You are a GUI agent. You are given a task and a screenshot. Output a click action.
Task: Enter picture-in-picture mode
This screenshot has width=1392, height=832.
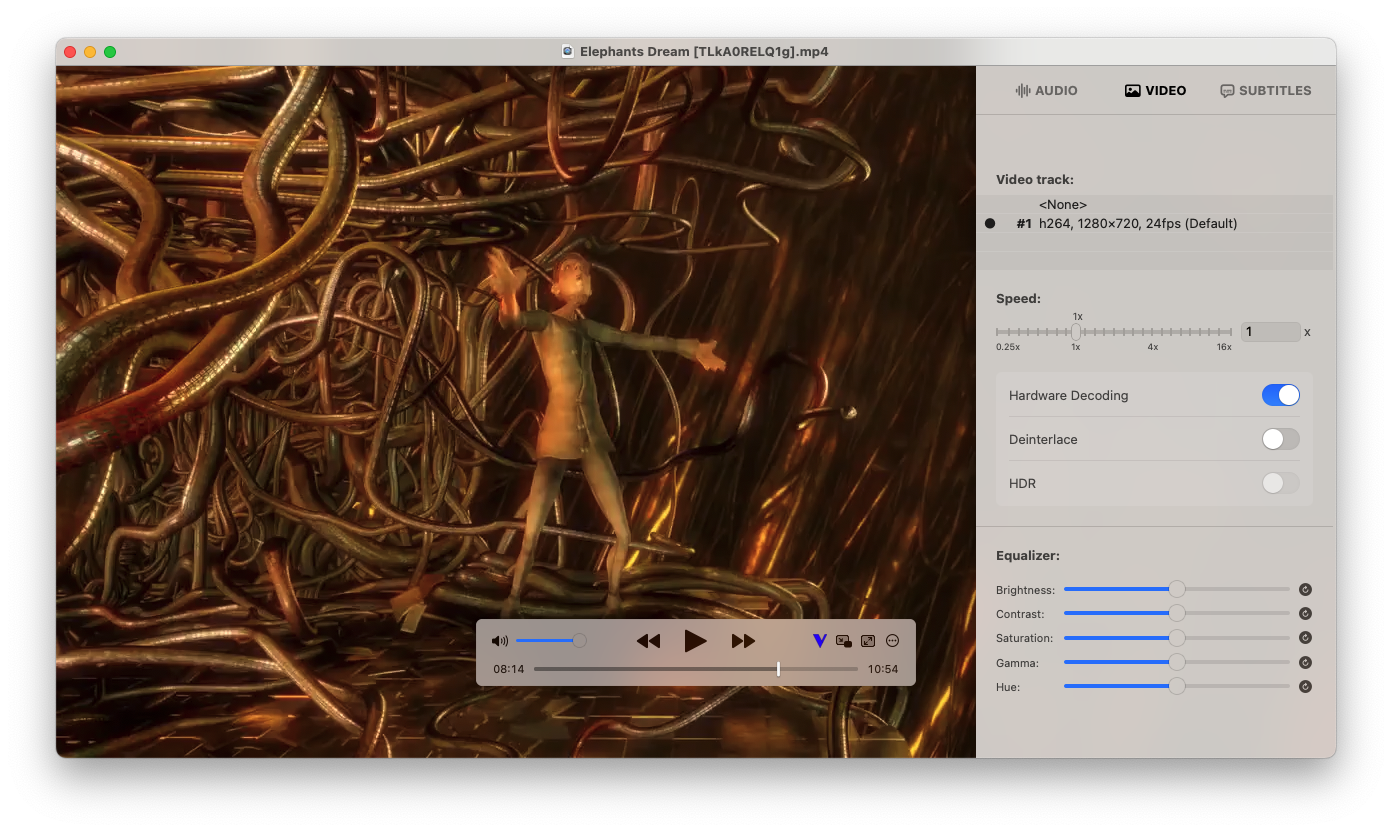(844, 641)
